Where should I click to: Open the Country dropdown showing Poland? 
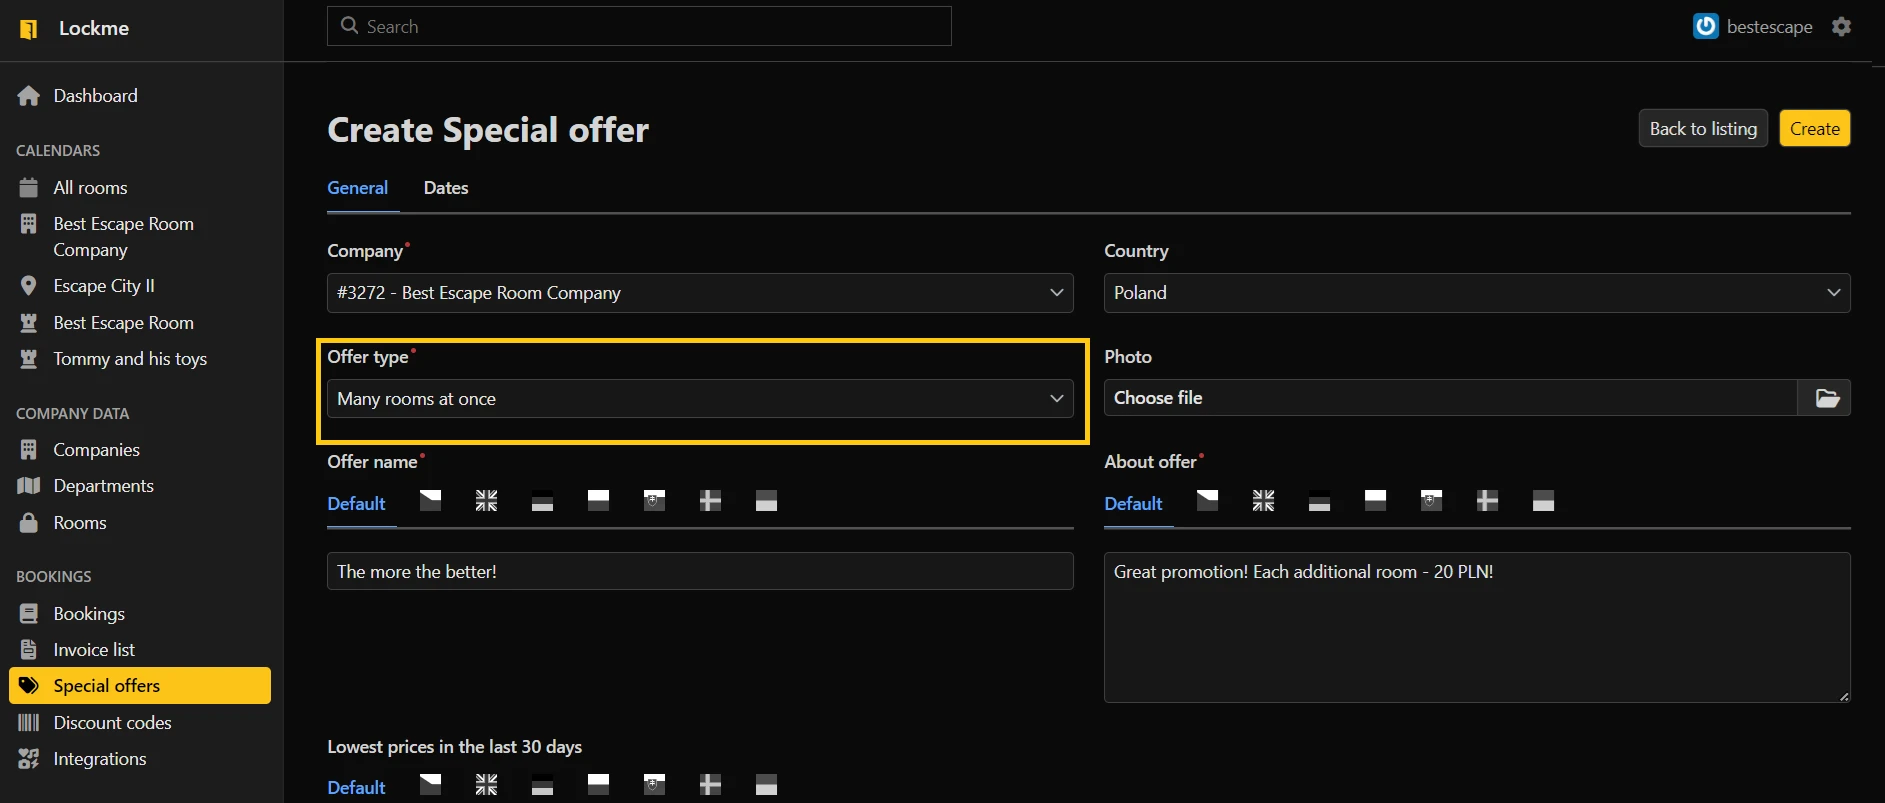(x=1476, y=293)
